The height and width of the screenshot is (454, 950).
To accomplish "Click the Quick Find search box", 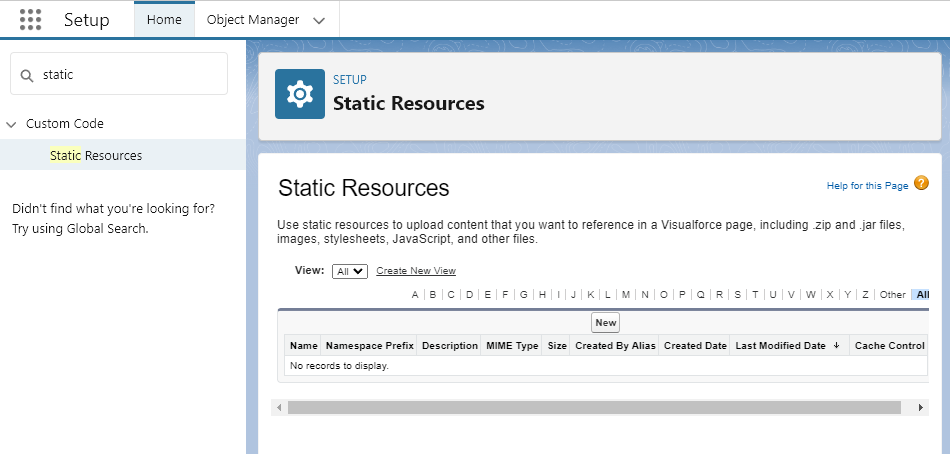I will pyautogui.click(x=130, y=75).
